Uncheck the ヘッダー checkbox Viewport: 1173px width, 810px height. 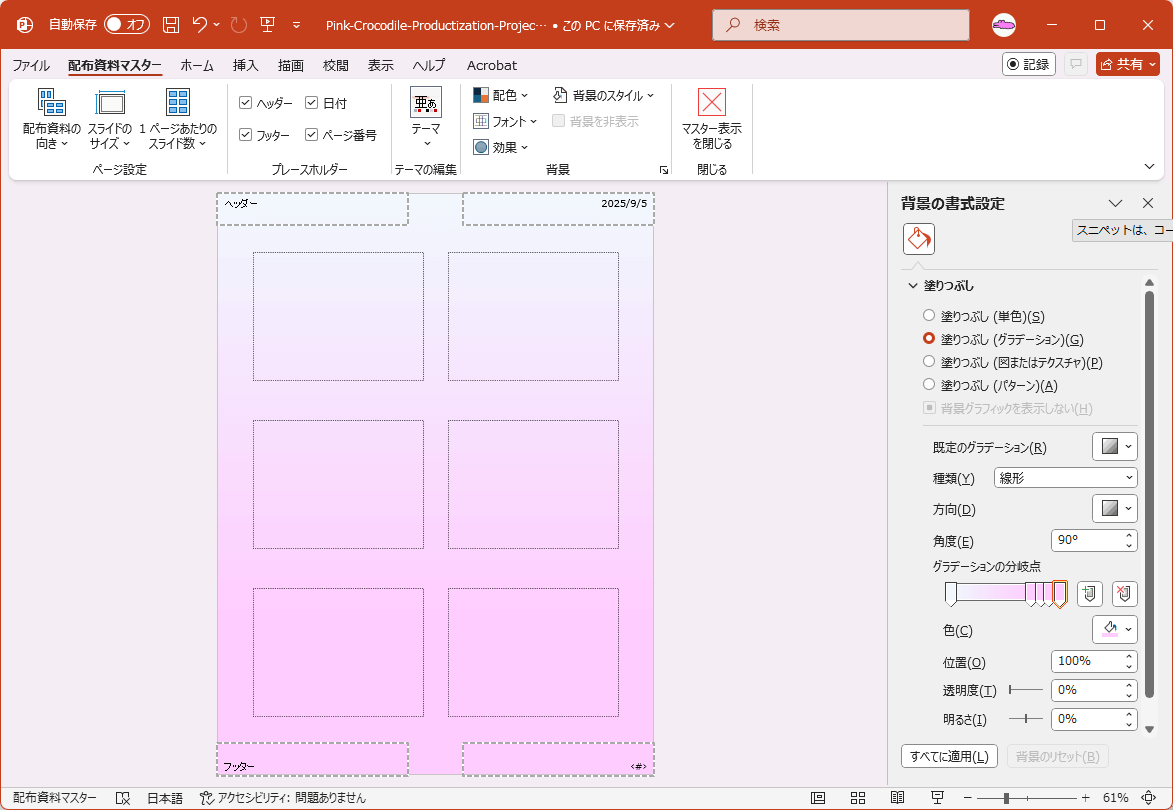(x=245, y=102)
